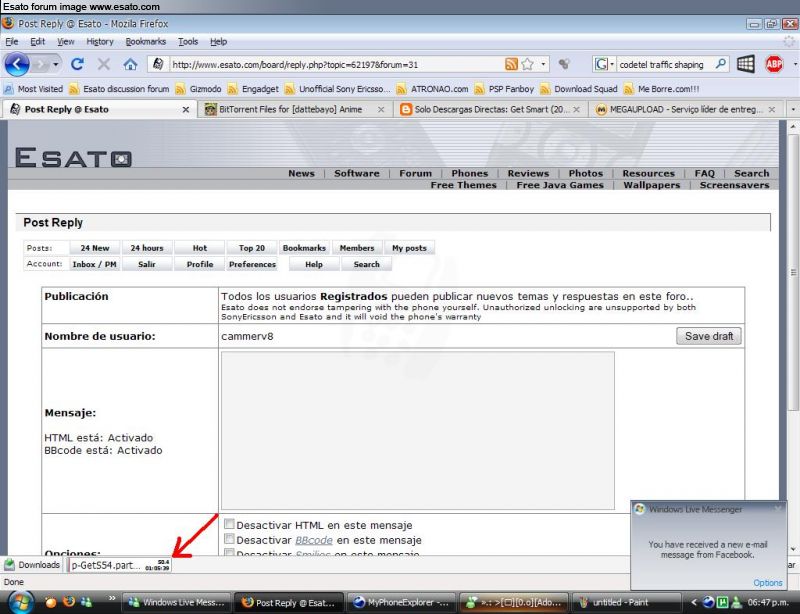Image resolution: width=800 pixels, height=614 pixels.
Task: Open the Bookmarks menu
Action: point(145,42)
